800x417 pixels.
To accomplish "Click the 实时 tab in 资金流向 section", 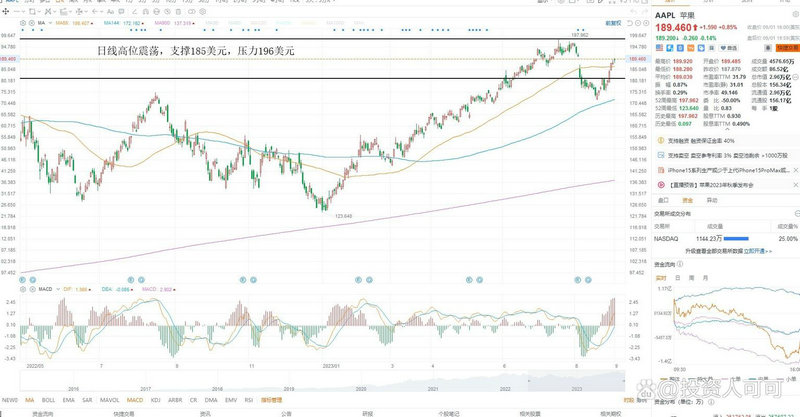I will point(660,275).
